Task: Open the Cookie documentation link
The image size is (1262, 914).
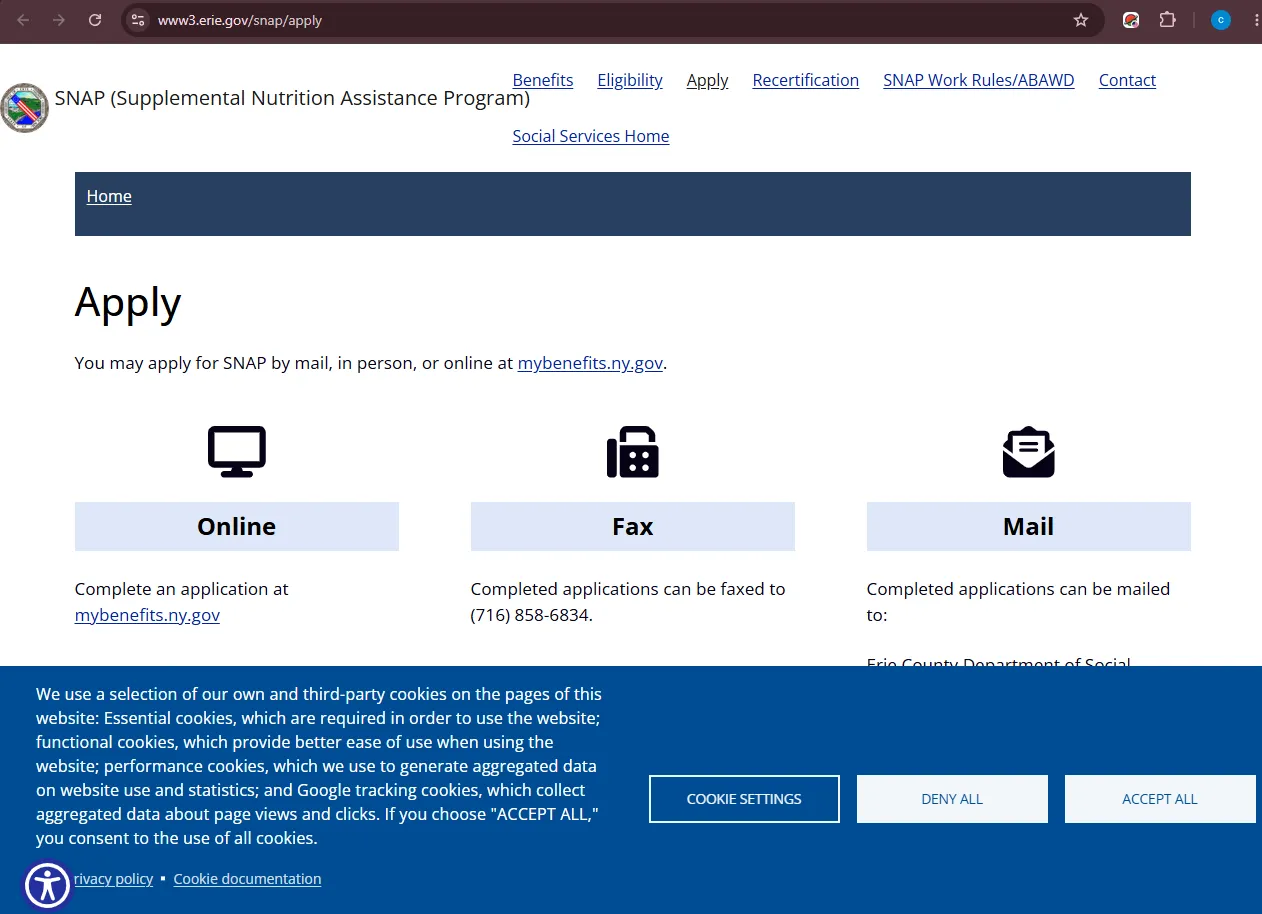Action: tap(247, 879)
